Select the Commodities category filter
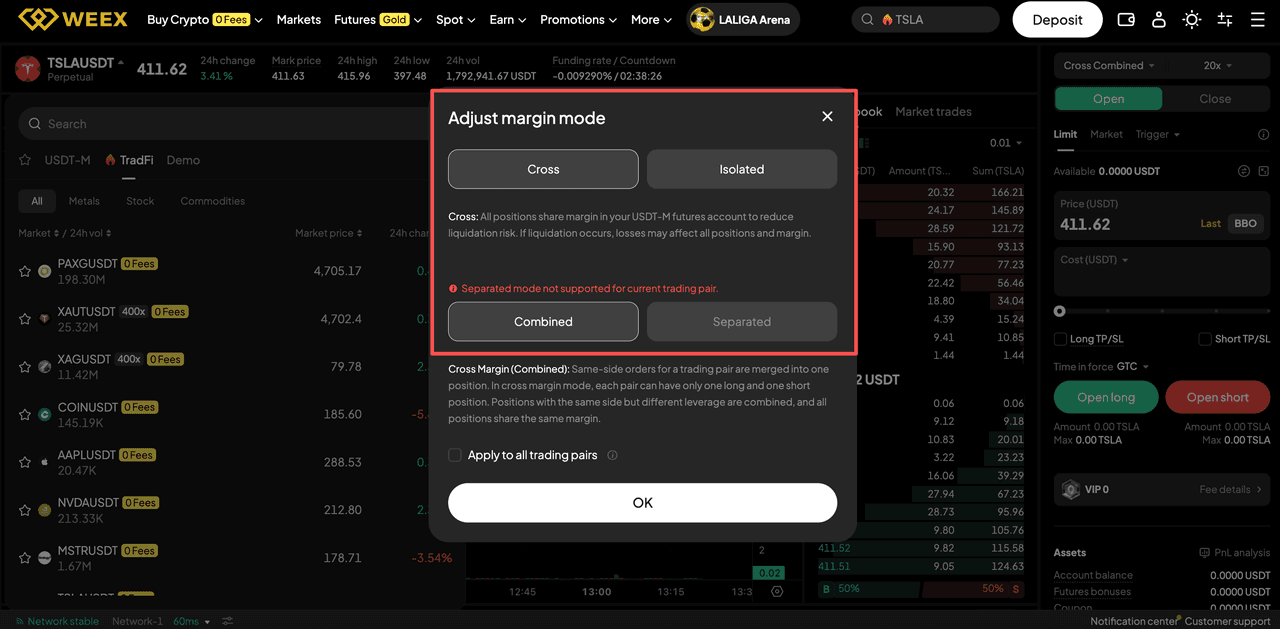This screenshot has width=1280, height=629. tap(212, 201)
